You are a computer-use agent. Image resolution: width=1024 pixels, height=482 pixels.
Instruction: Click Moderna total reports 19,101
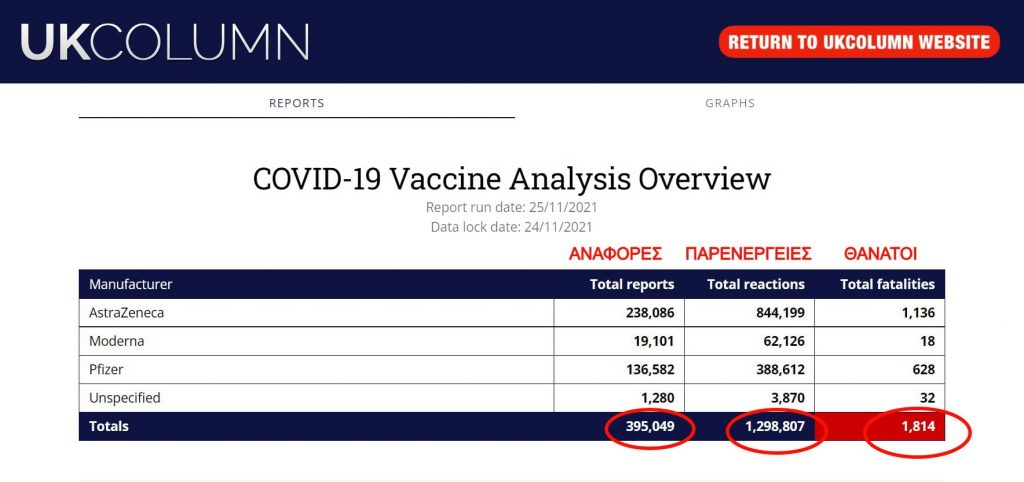point(653,341)
